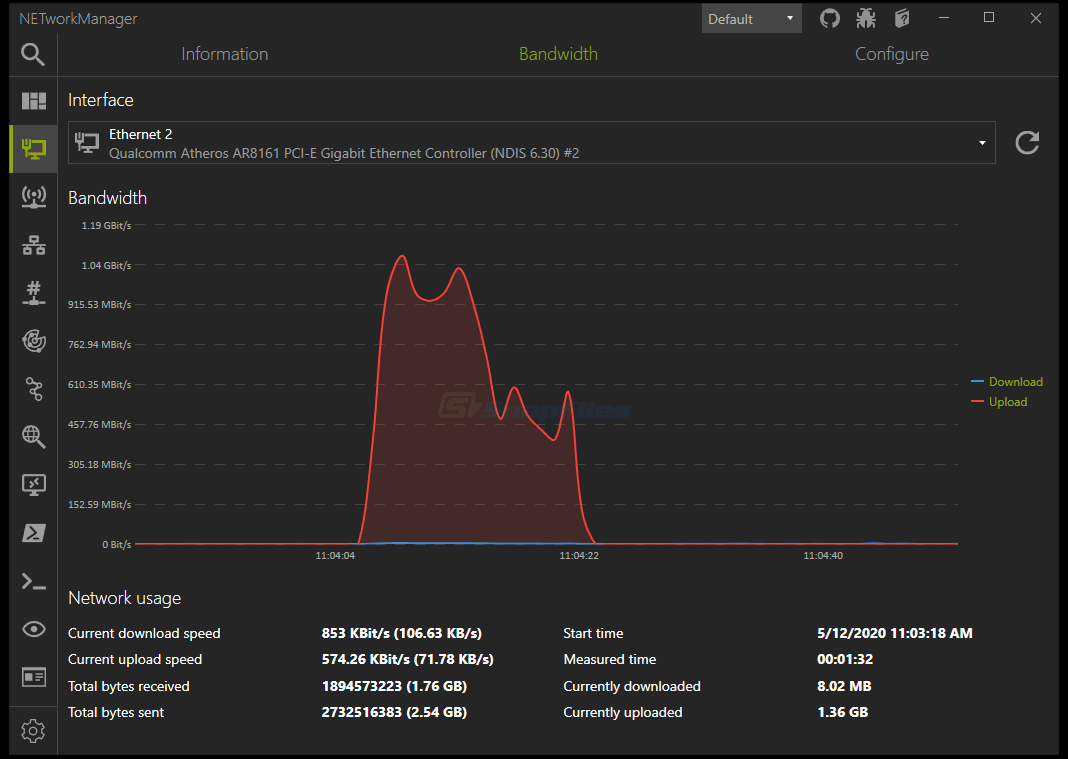Screen dimensions: 1068x759
Task: Click the 1.19 GBit/s axis label
Action: pyautogui.click(x=106, y=226)
